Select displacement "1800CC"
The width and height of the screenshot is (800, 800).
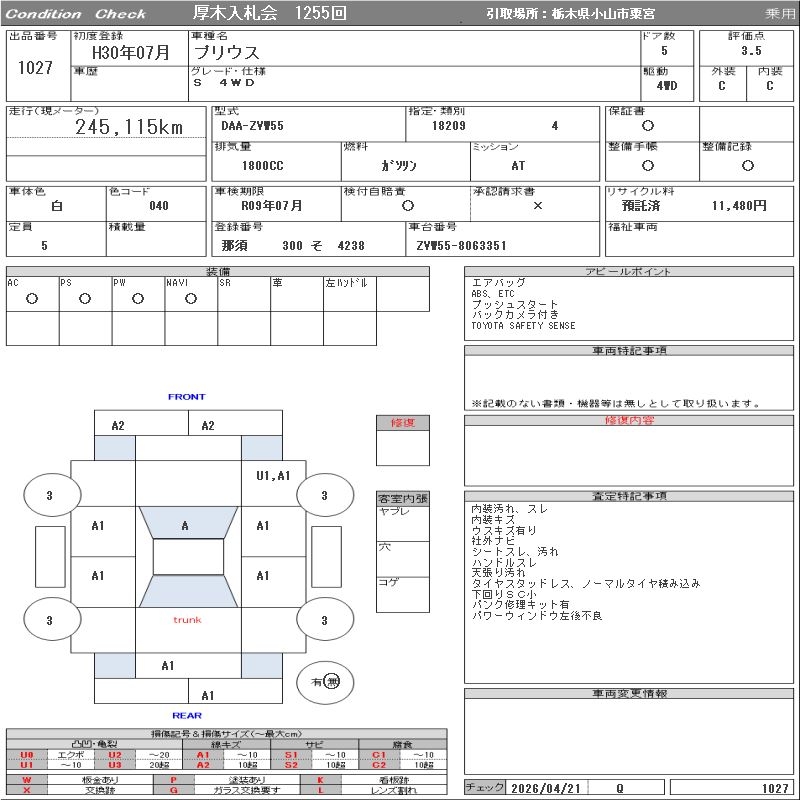coord(262,166)
